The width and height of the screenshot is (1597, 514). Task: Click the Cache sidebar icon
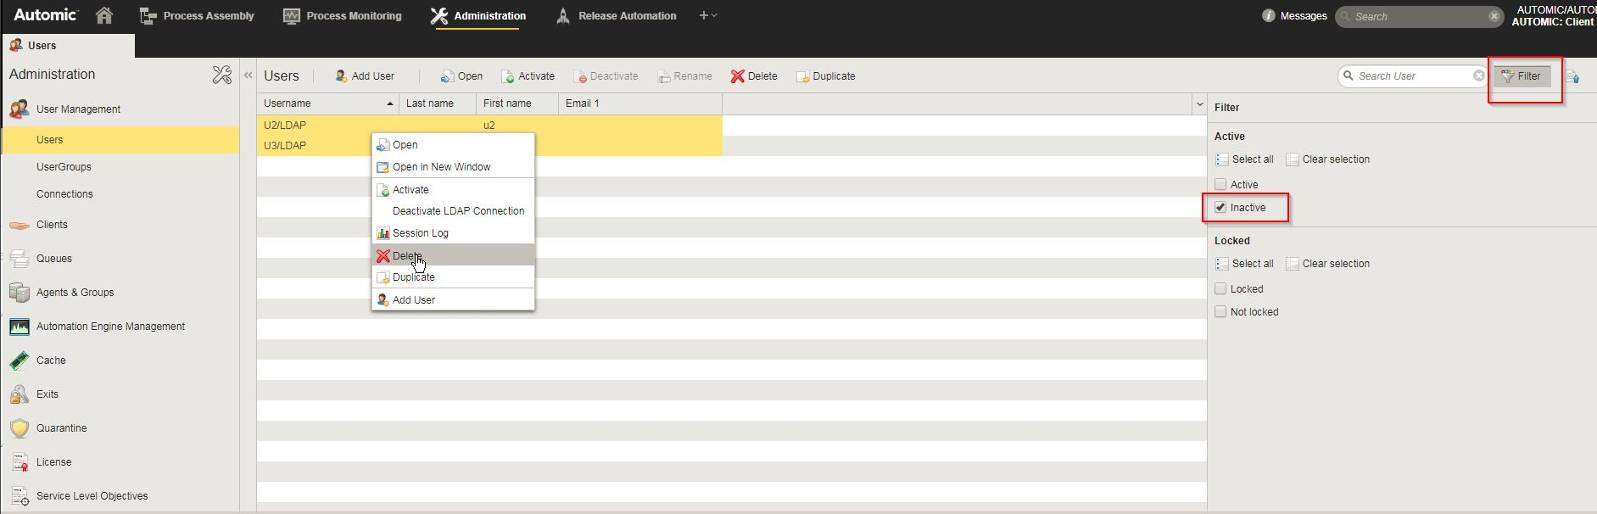tap(19, 360)
